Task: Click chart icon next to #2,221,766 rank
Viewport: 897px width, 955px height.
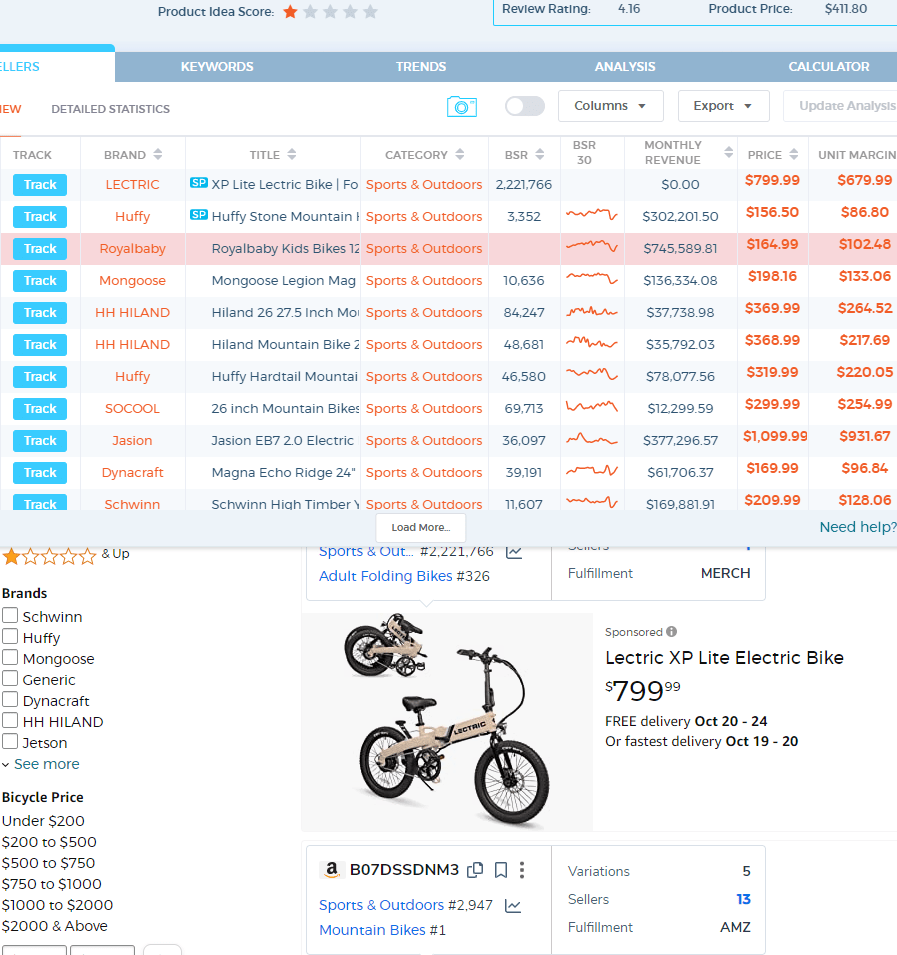Action: click(x=514, y=552)
